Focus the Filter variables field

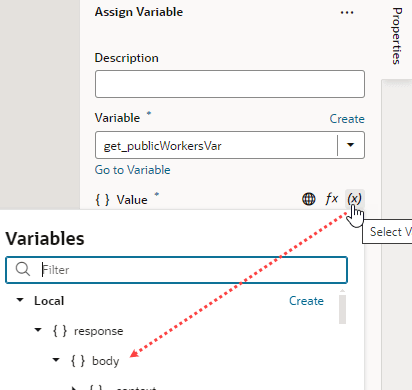point(177,270)
